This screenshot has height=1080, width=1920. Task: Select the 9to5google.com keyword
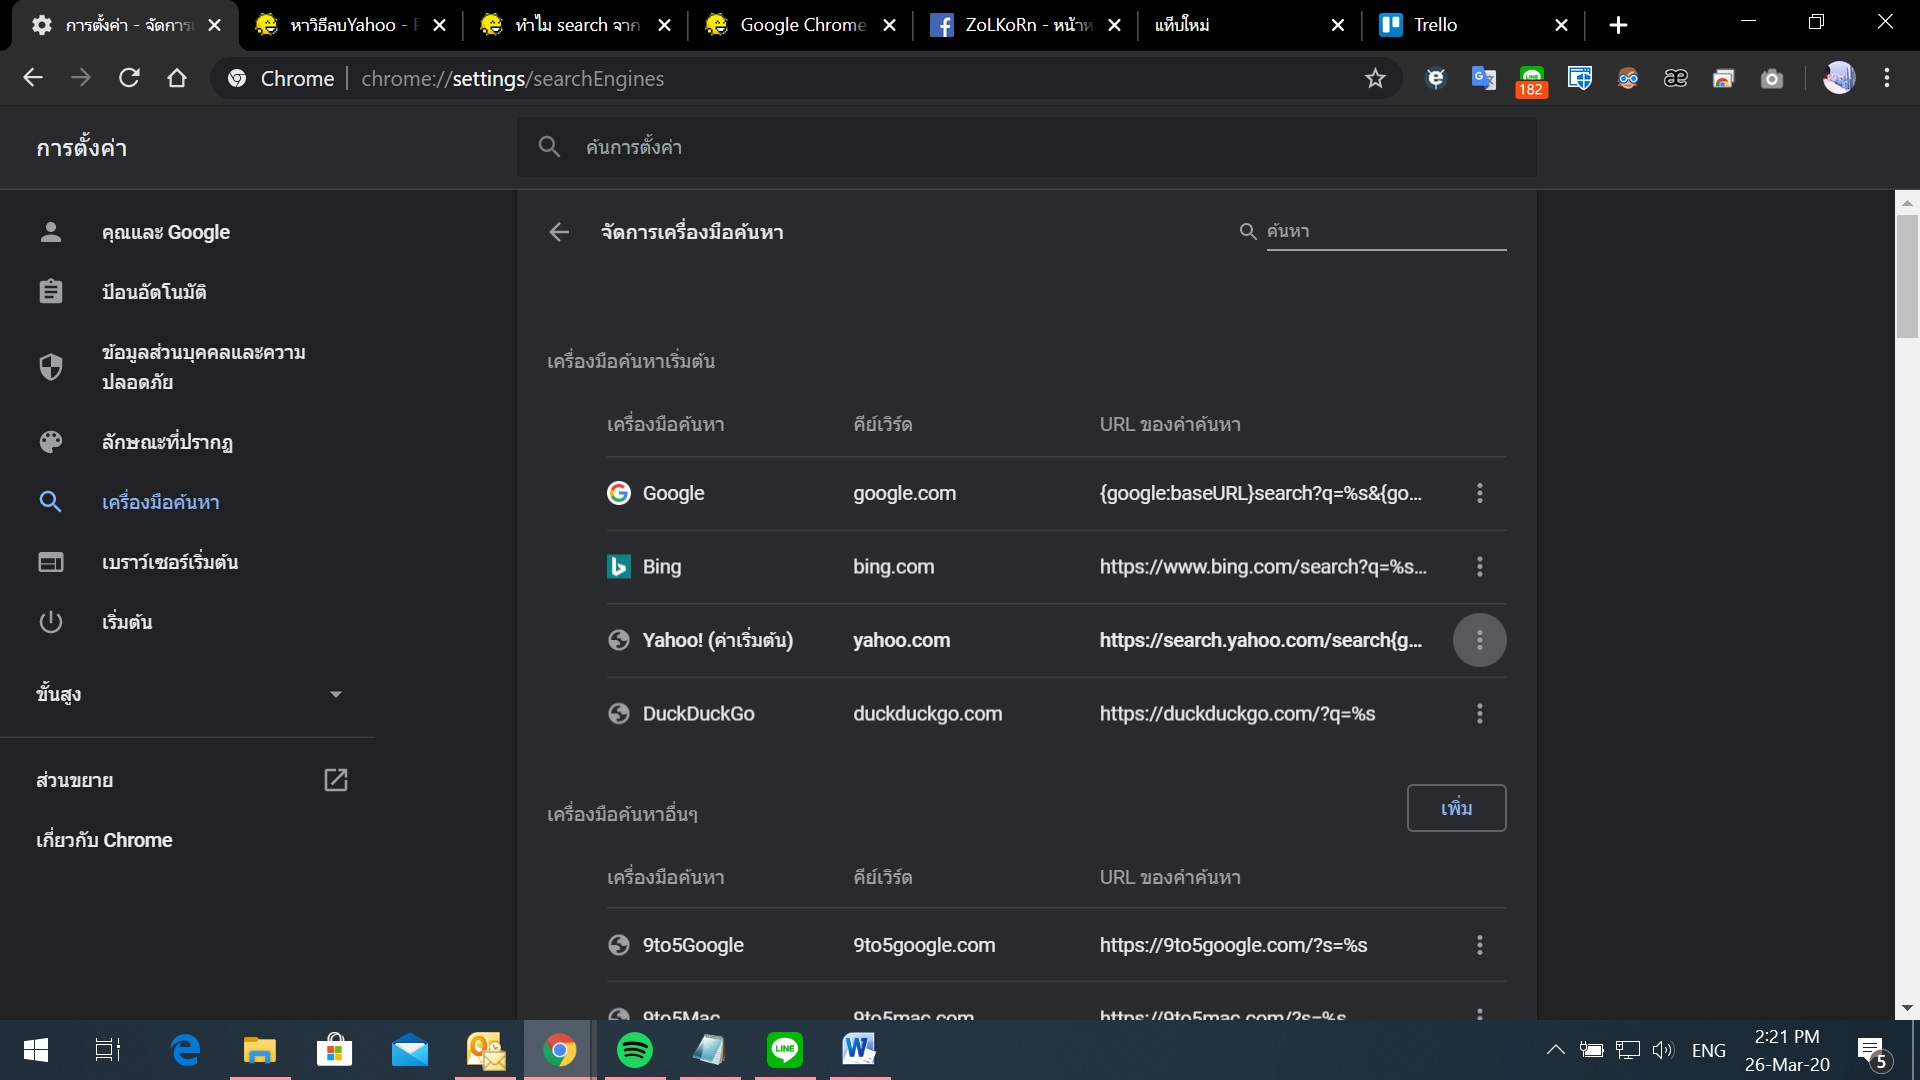(924, 945)
